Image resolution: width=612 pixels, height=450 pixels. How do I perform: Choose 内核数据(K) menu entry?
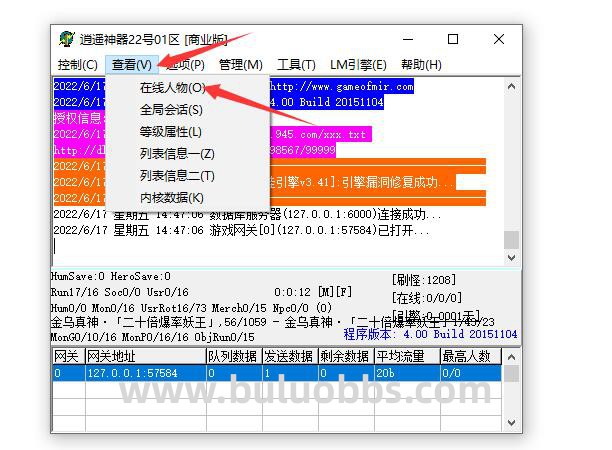(x=171, y=198)
